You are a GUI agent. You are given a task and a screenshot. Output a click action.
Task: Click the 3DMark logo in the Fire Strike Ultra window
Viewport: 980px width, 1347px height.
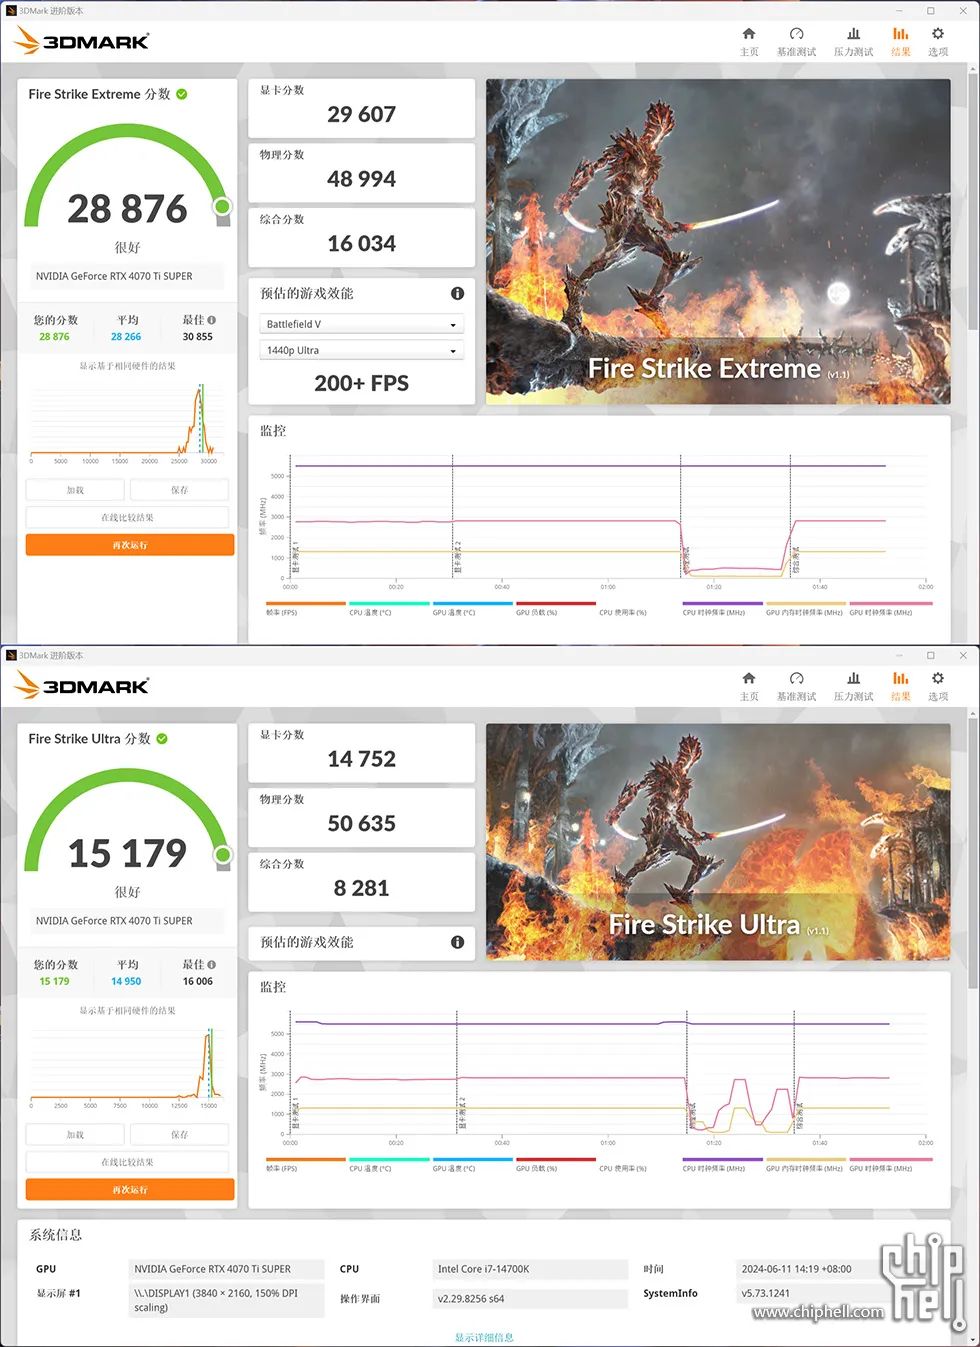82,686
